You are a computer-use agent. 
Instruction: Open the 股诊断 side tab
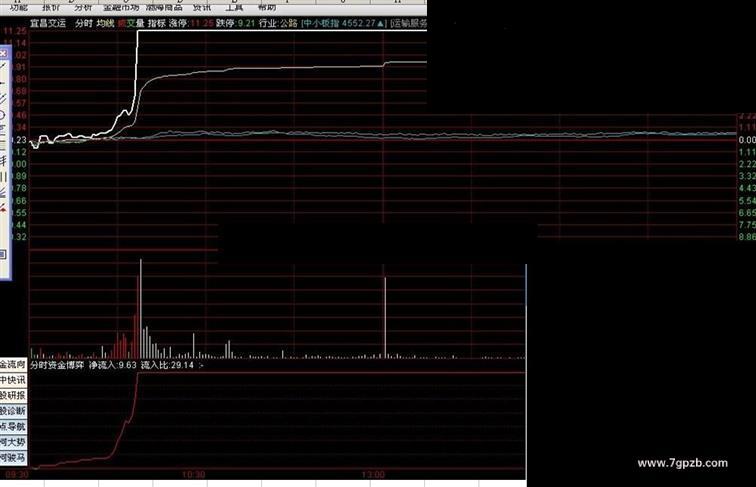tap(13, 411)
